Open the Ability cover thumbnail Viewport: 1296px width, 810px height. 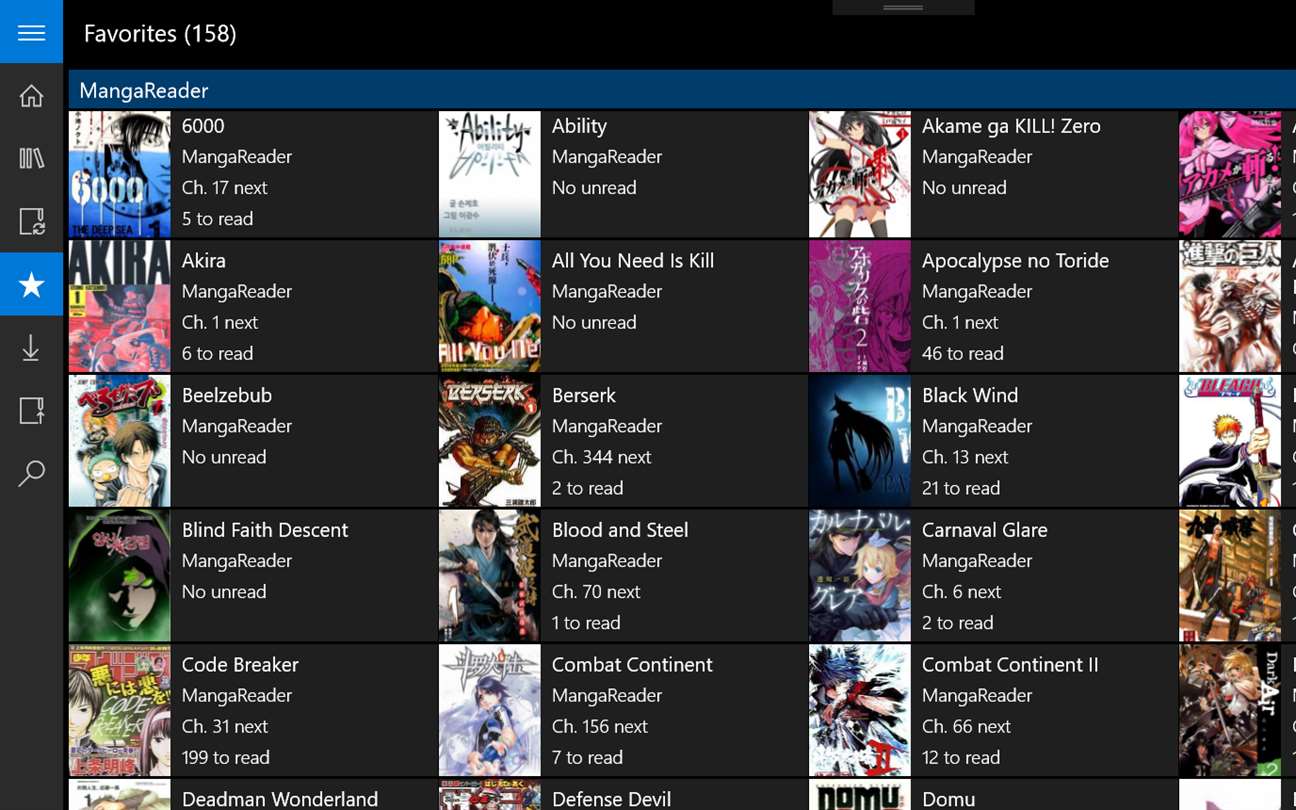tap(490, 174)
